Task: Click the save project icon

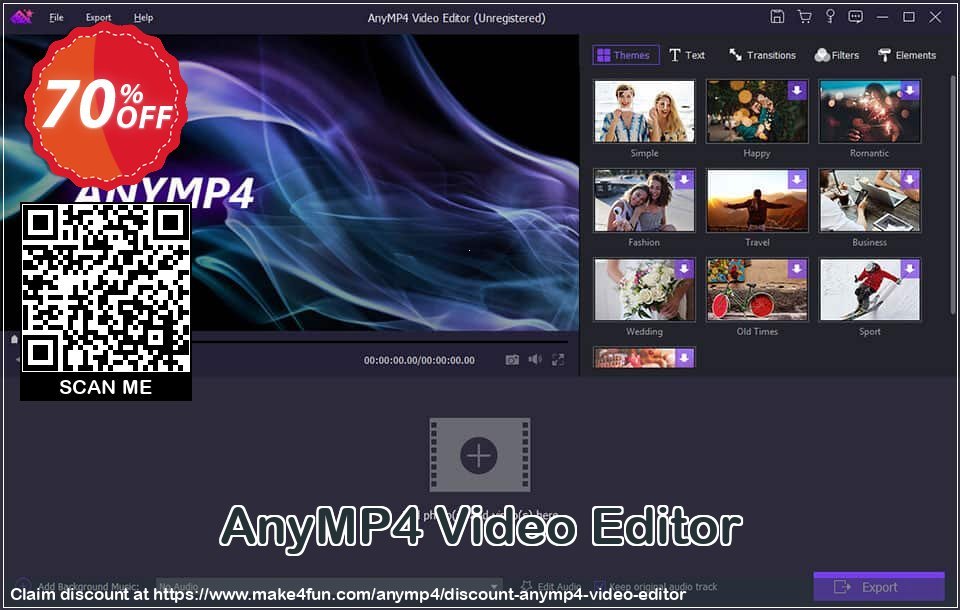Action: click(x=777, y=17)
